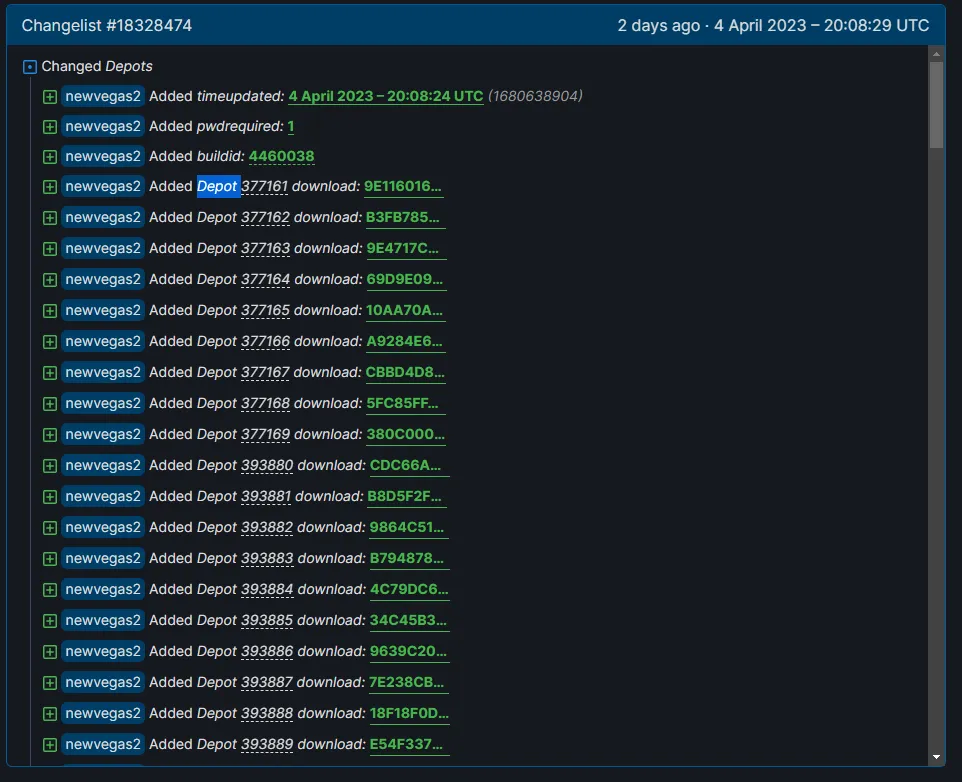Expand the timeupdated row plus icon

point(50,97)
